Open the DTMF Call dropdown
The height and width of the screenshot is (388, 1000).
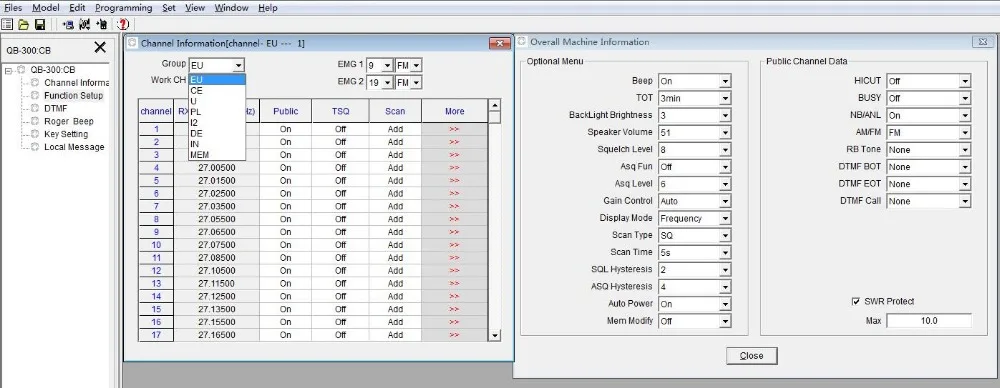coord(965,201)
